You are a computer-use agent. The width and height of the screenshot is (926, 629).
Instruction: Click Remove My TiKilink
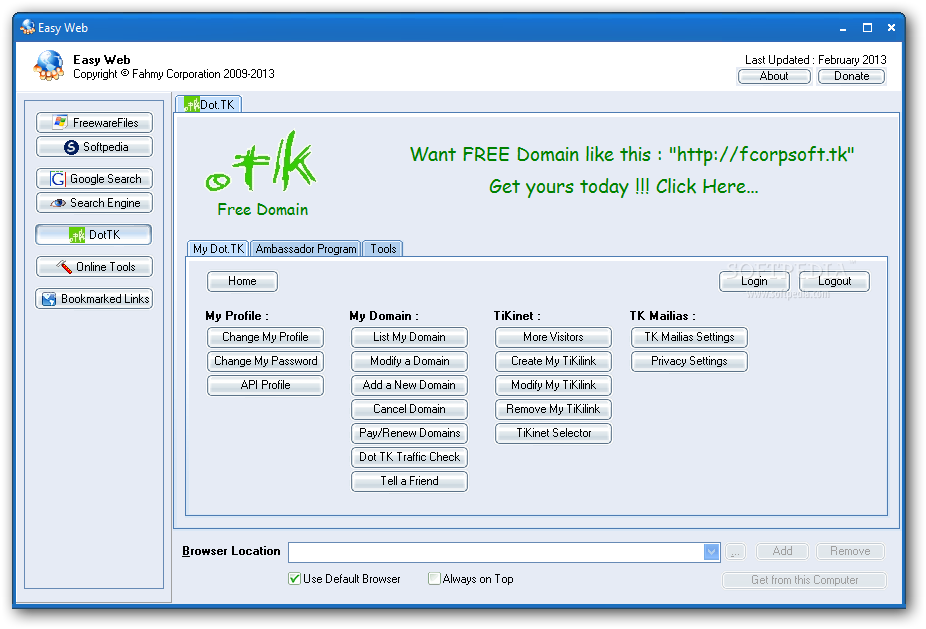click(x=553, y=409)
